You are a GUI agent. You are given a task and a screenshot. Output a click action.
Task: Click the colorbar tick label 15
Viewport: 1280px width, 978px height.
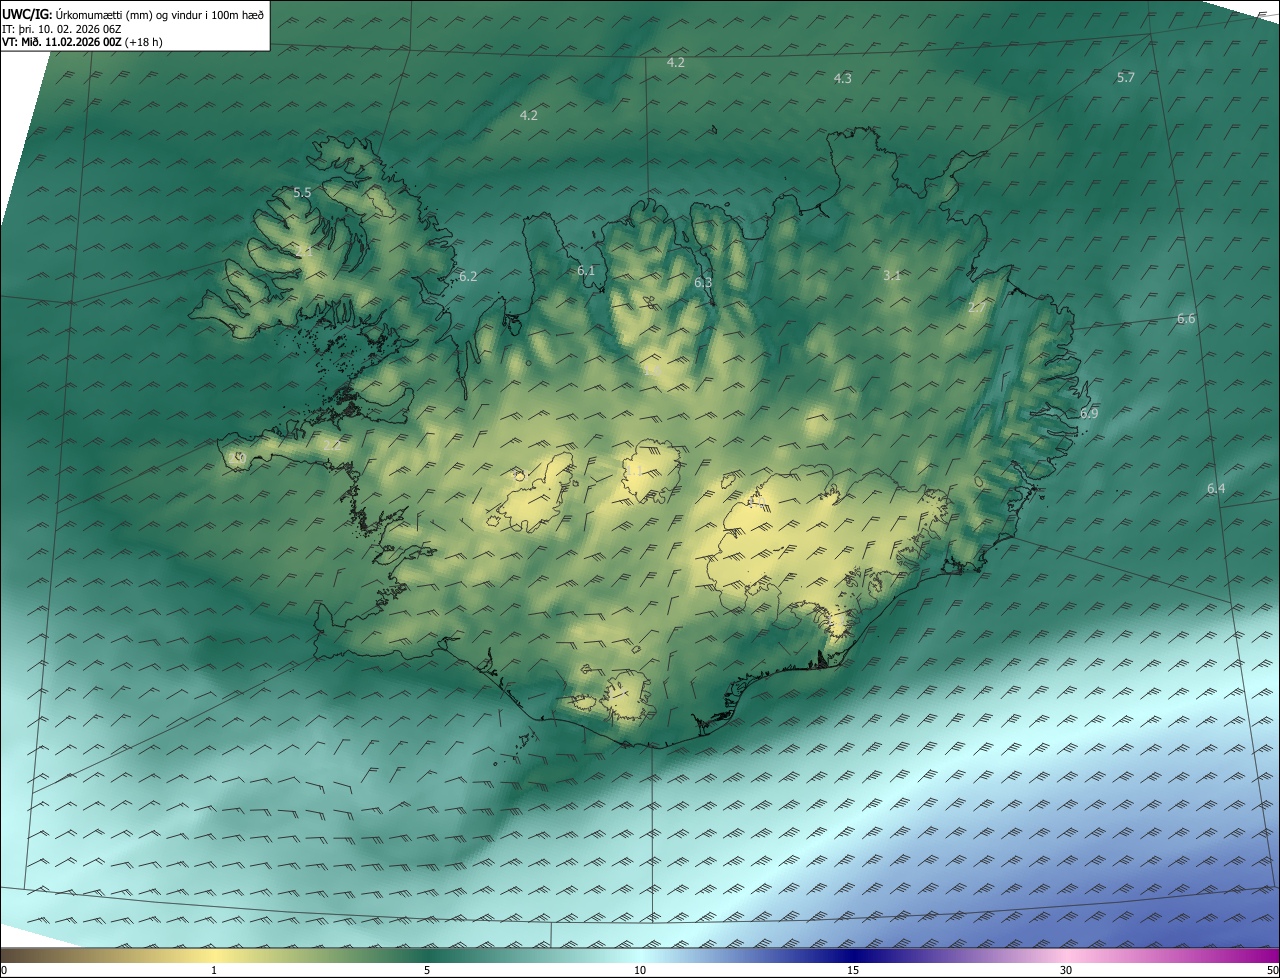click(x=853, y=971)
